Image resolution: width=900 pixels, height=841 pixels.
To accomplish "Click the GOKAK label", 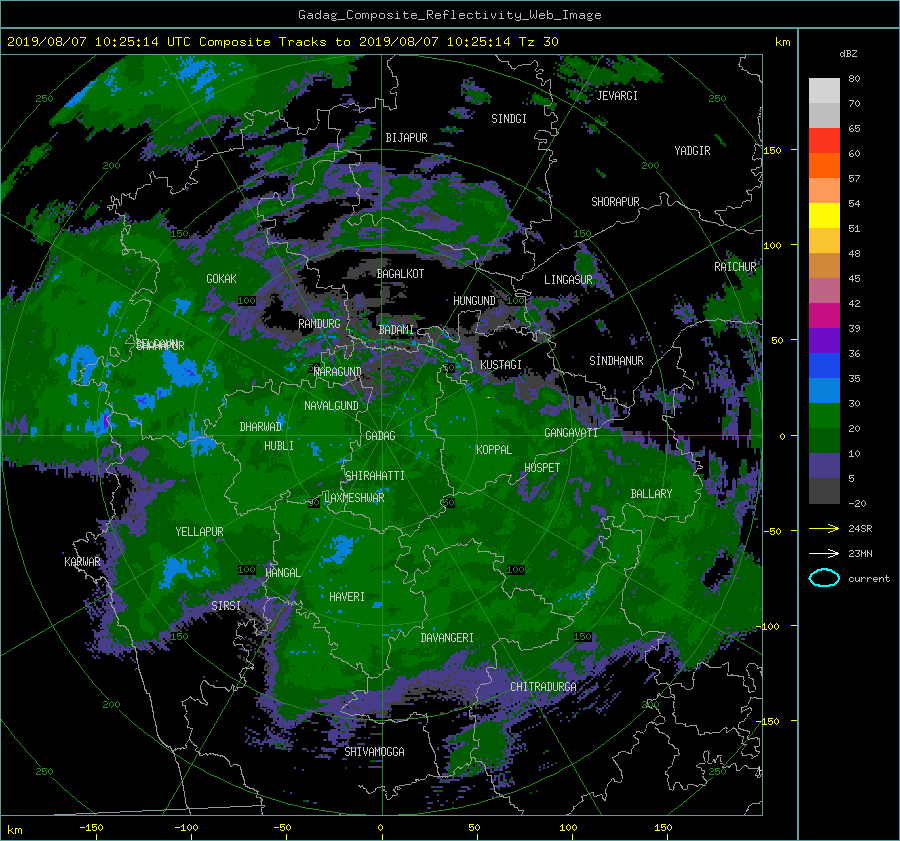I will pos(222,279).
